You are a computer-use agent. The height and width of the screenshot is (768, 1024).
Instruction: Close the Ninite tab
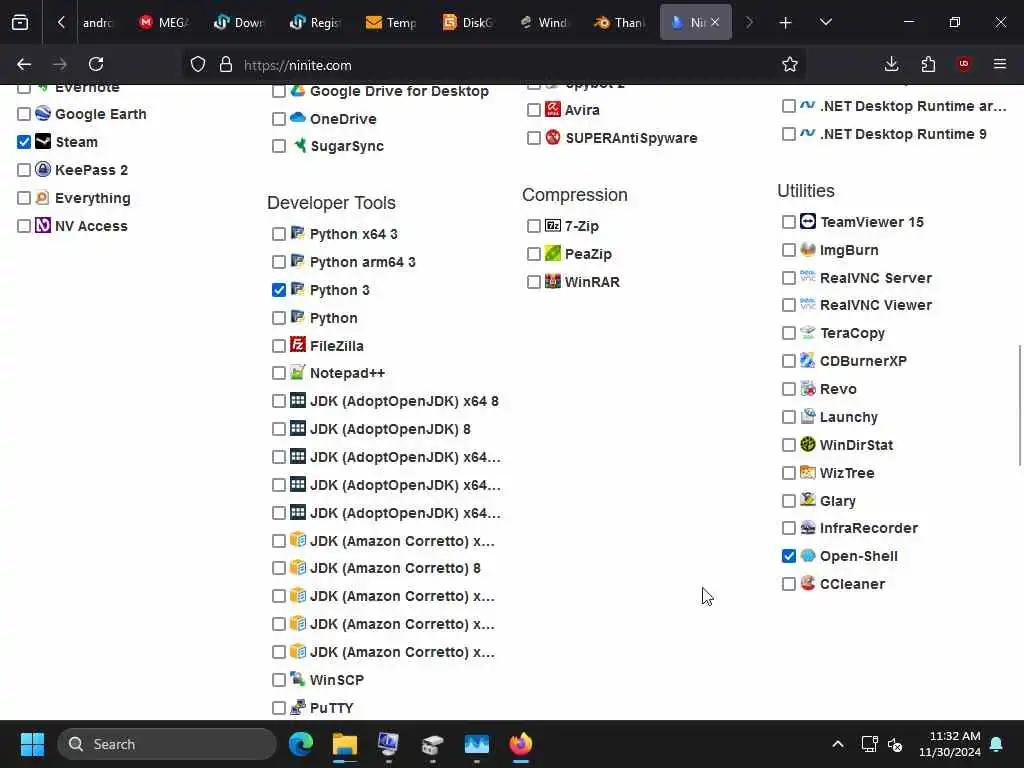715,22
